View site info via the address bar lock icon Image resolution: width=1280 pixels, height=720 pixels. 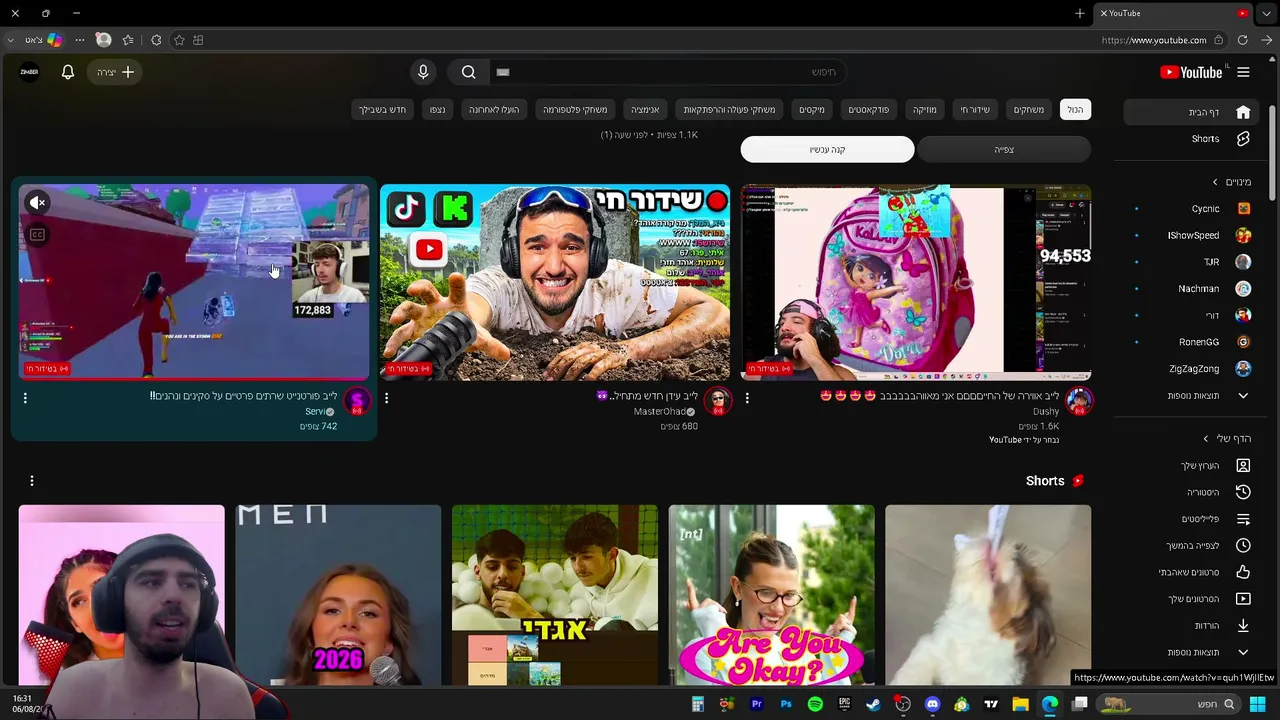1218,40
